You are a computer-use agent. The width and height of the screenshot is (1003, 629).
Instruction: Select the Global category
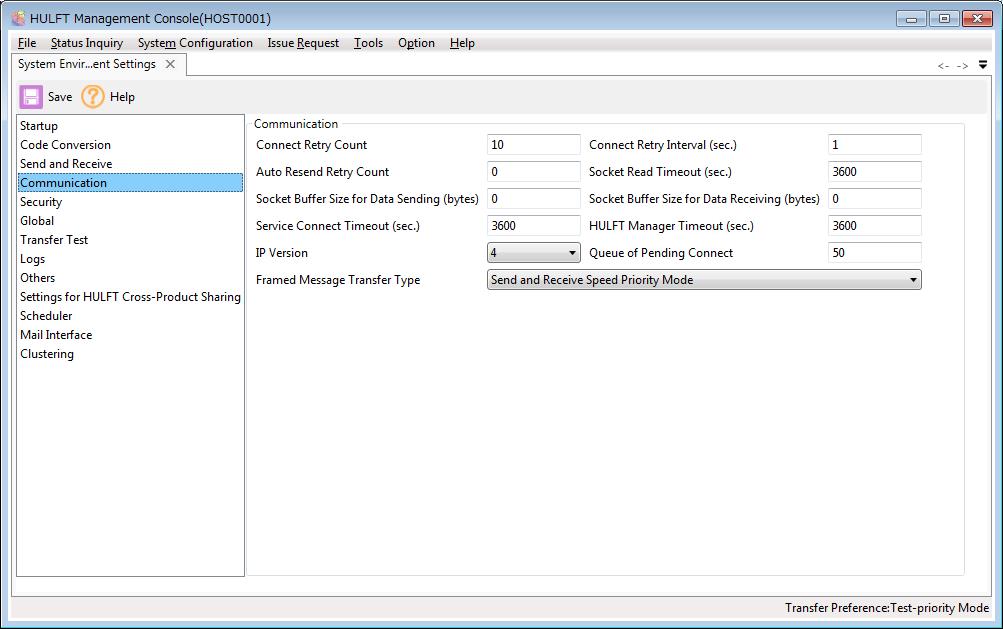coord(130,221)
